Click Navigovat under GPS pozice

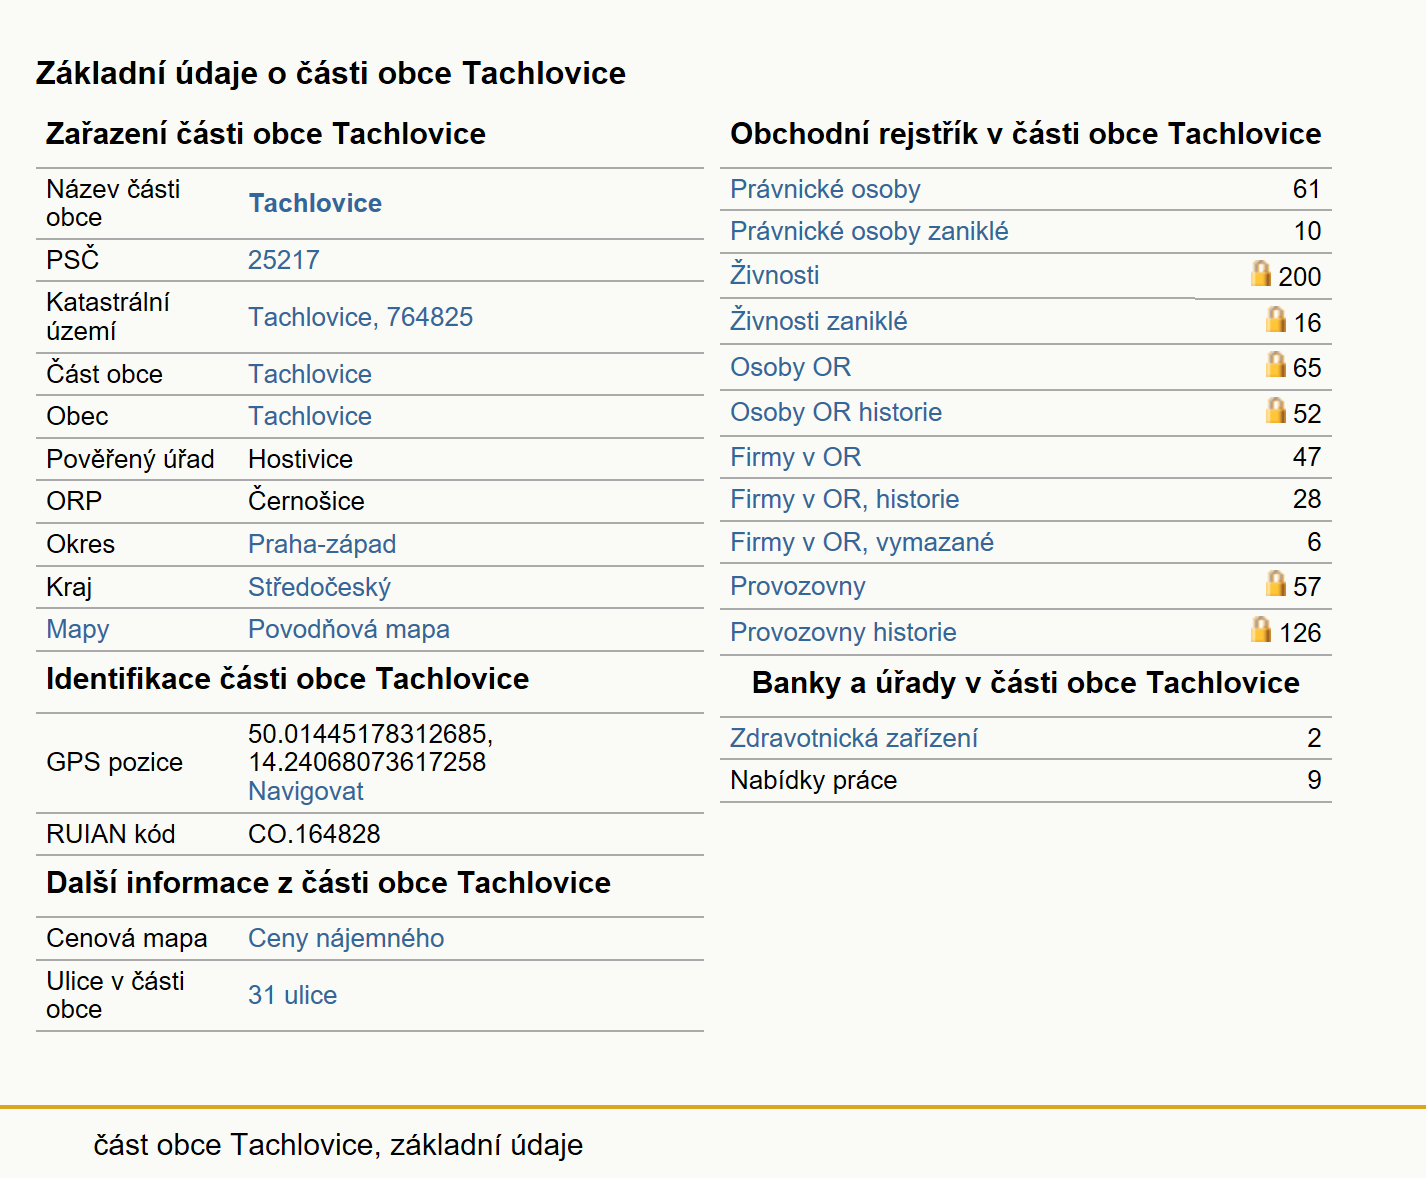pyautogui.click(x=305, y=791)
